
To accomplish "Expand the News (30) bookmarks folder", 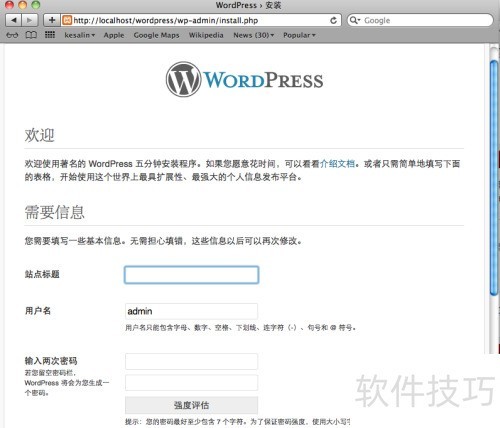I will click(x=253, y=35).
